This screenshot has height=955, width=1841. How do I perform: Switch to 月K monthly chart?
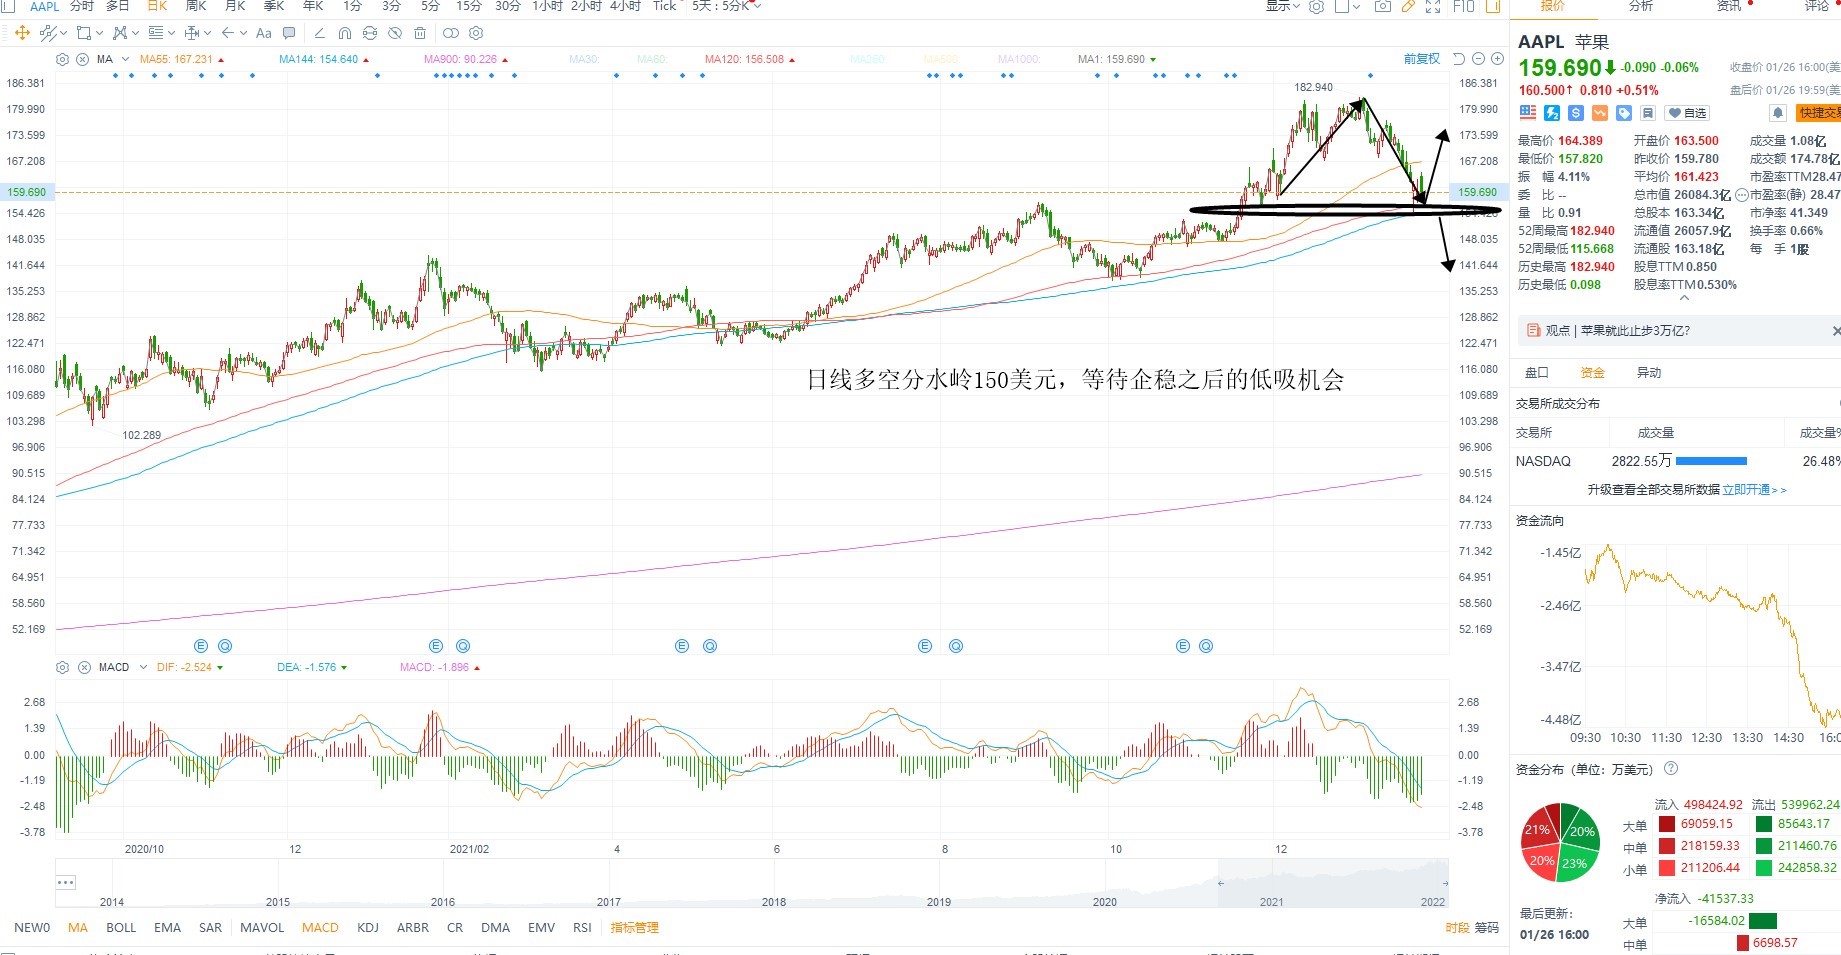(x=235, y=6)
